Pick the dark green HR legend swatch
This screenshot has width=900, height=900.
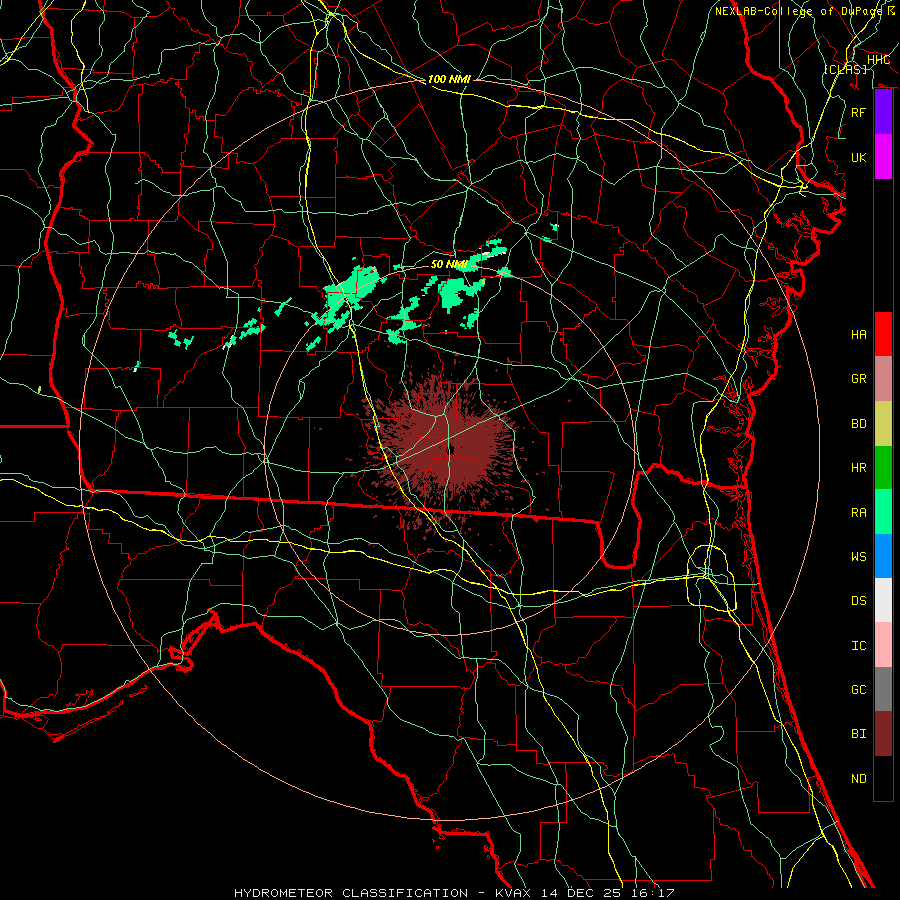point(883,468)
